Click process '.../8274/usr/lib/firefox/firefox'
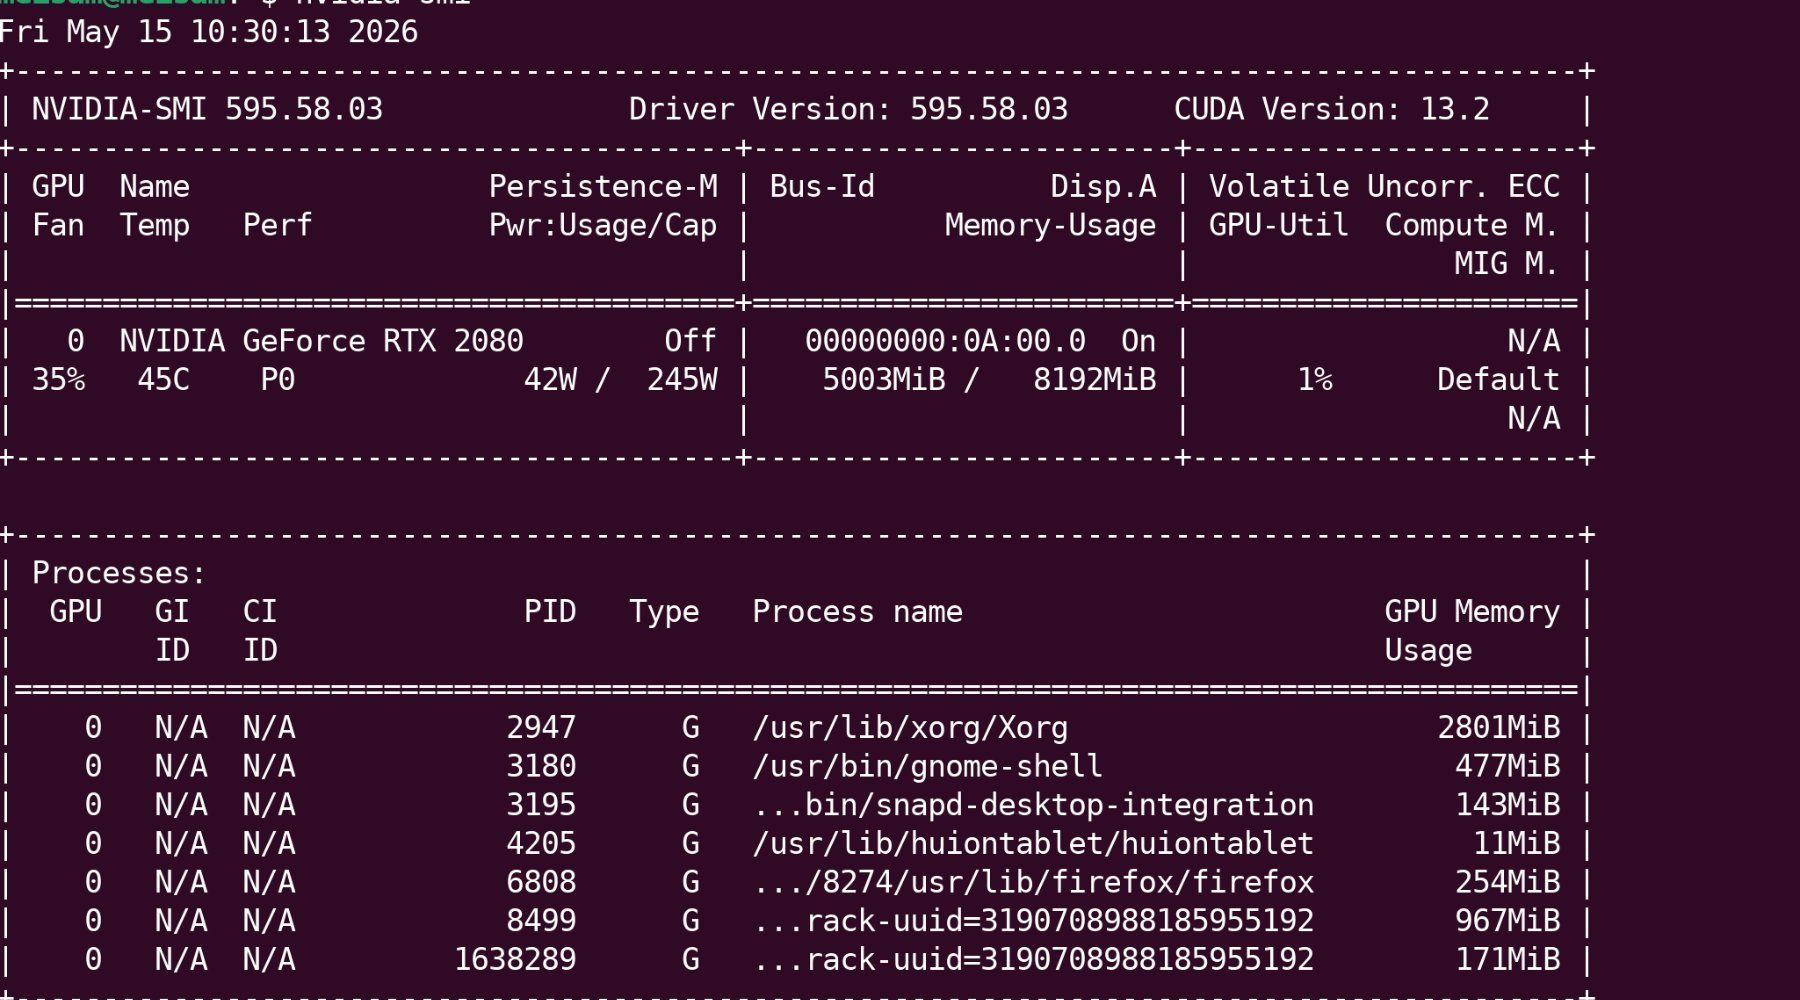 1033,883
